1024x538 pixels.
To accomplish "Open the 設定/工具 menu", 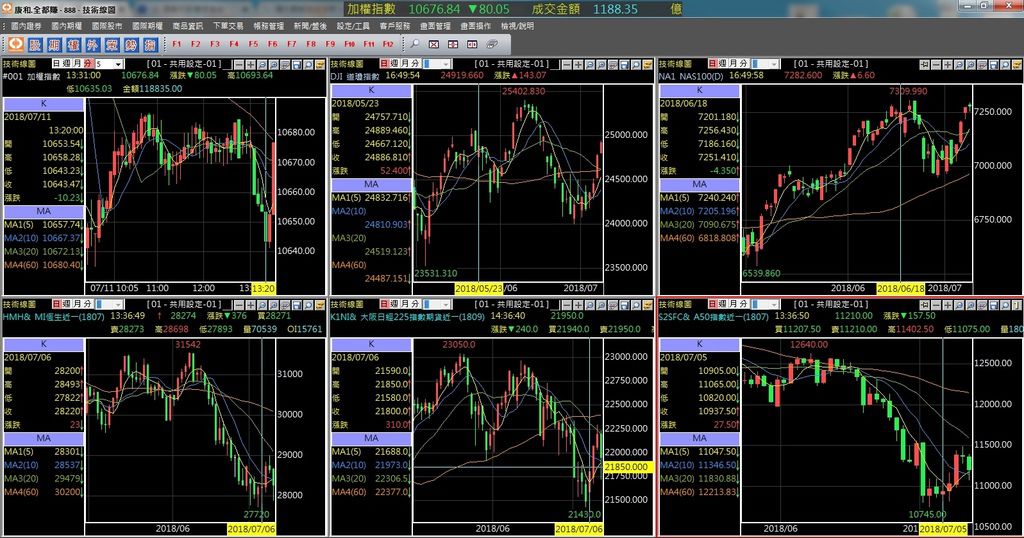I will pyautogui.click(x=353, y=26).
